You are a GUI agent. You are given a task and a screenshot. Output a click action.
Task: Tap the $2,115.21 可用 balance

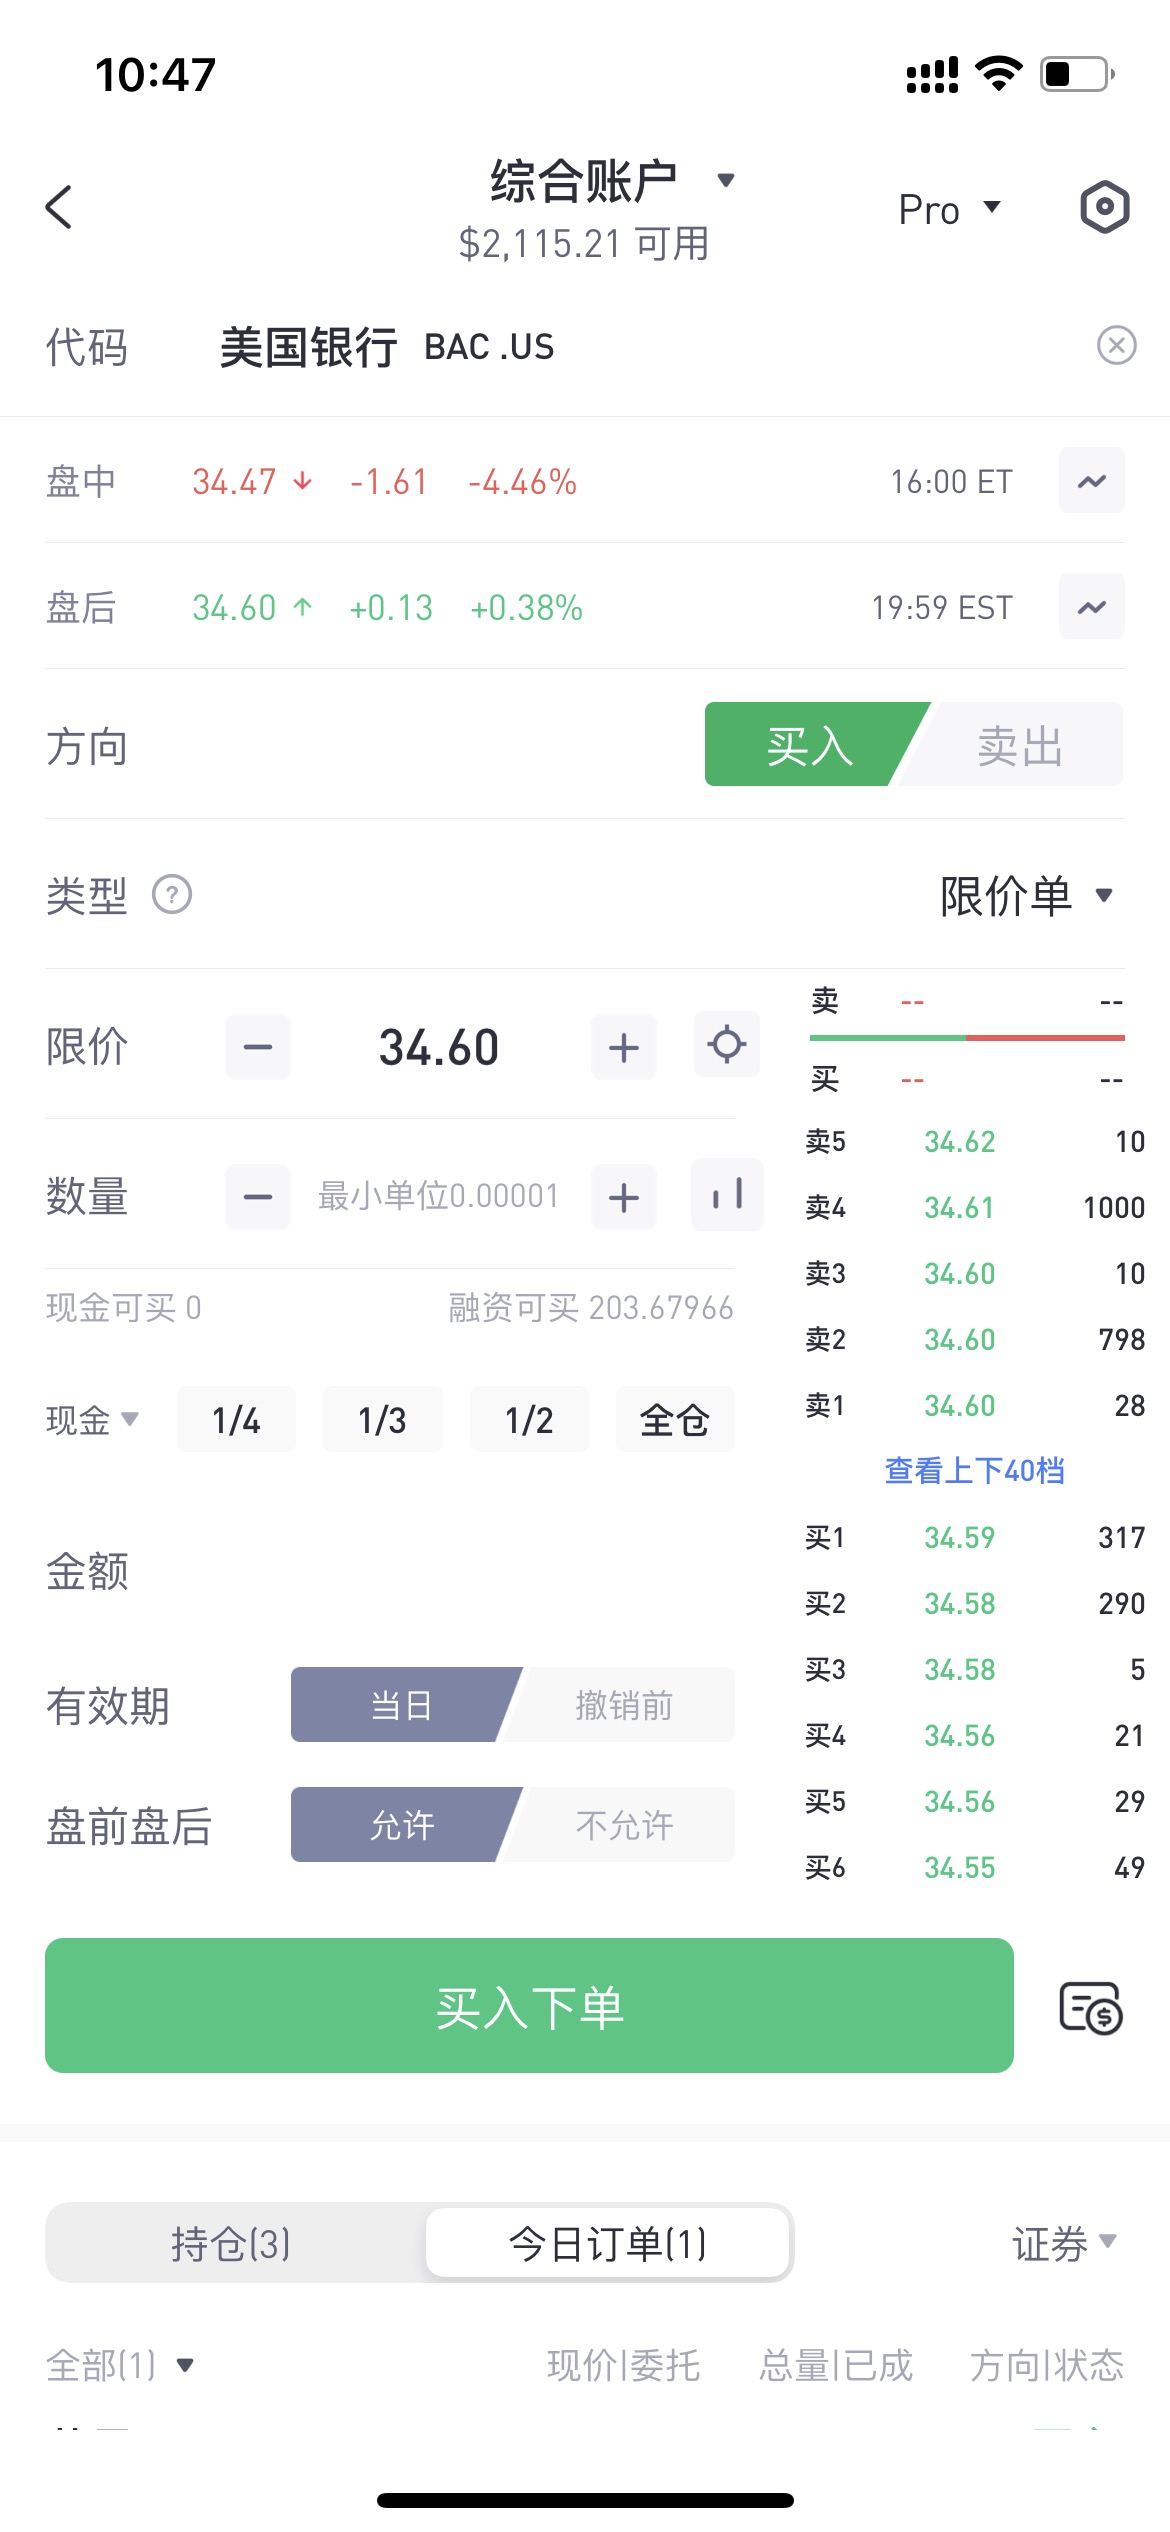click(x=584, y=243)
